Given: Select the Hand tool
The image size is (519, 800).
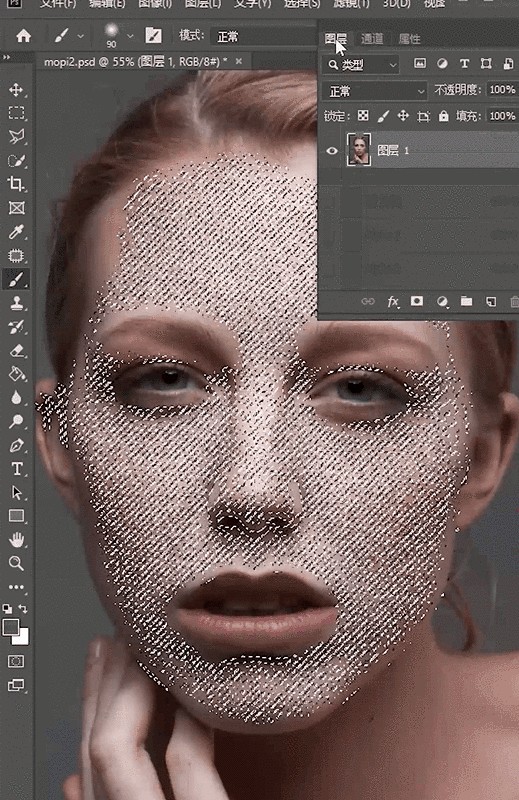Looking at the screenshot, I should point(16,539).
